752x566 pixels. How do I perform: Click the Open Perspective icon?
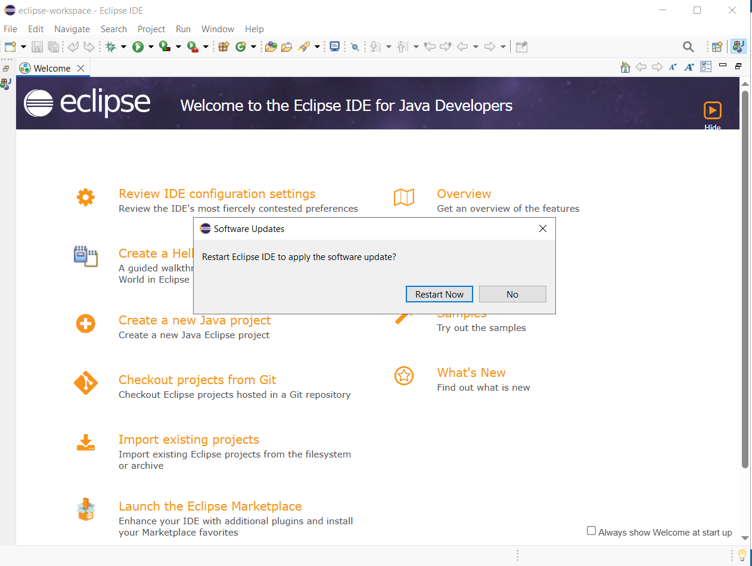(x=717, y=47)
